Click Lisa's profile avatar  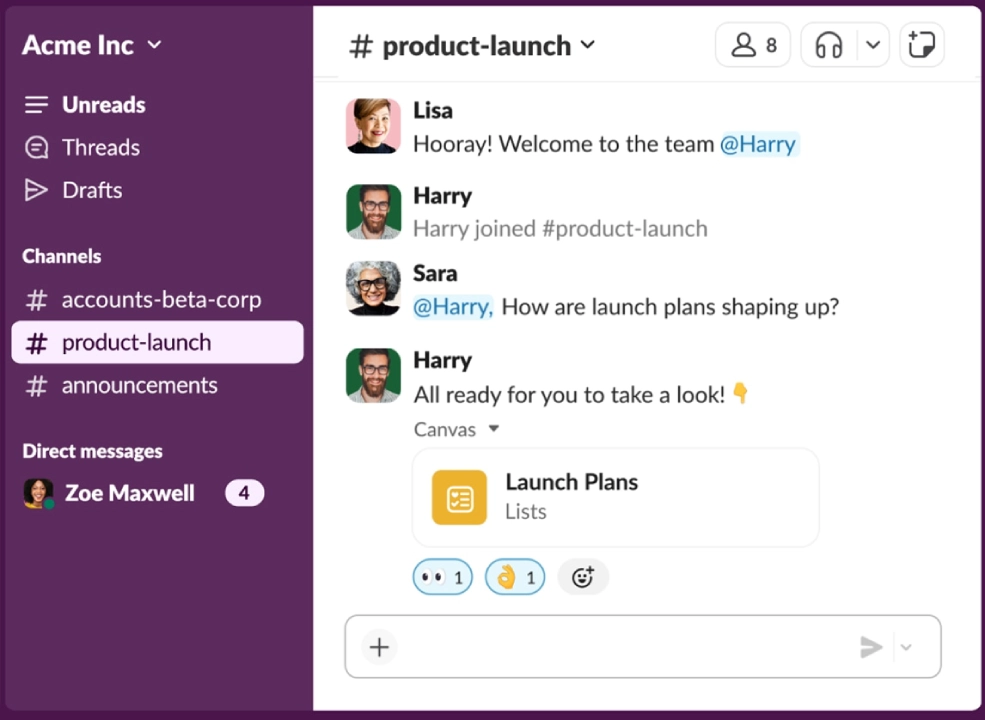[373, 126]
